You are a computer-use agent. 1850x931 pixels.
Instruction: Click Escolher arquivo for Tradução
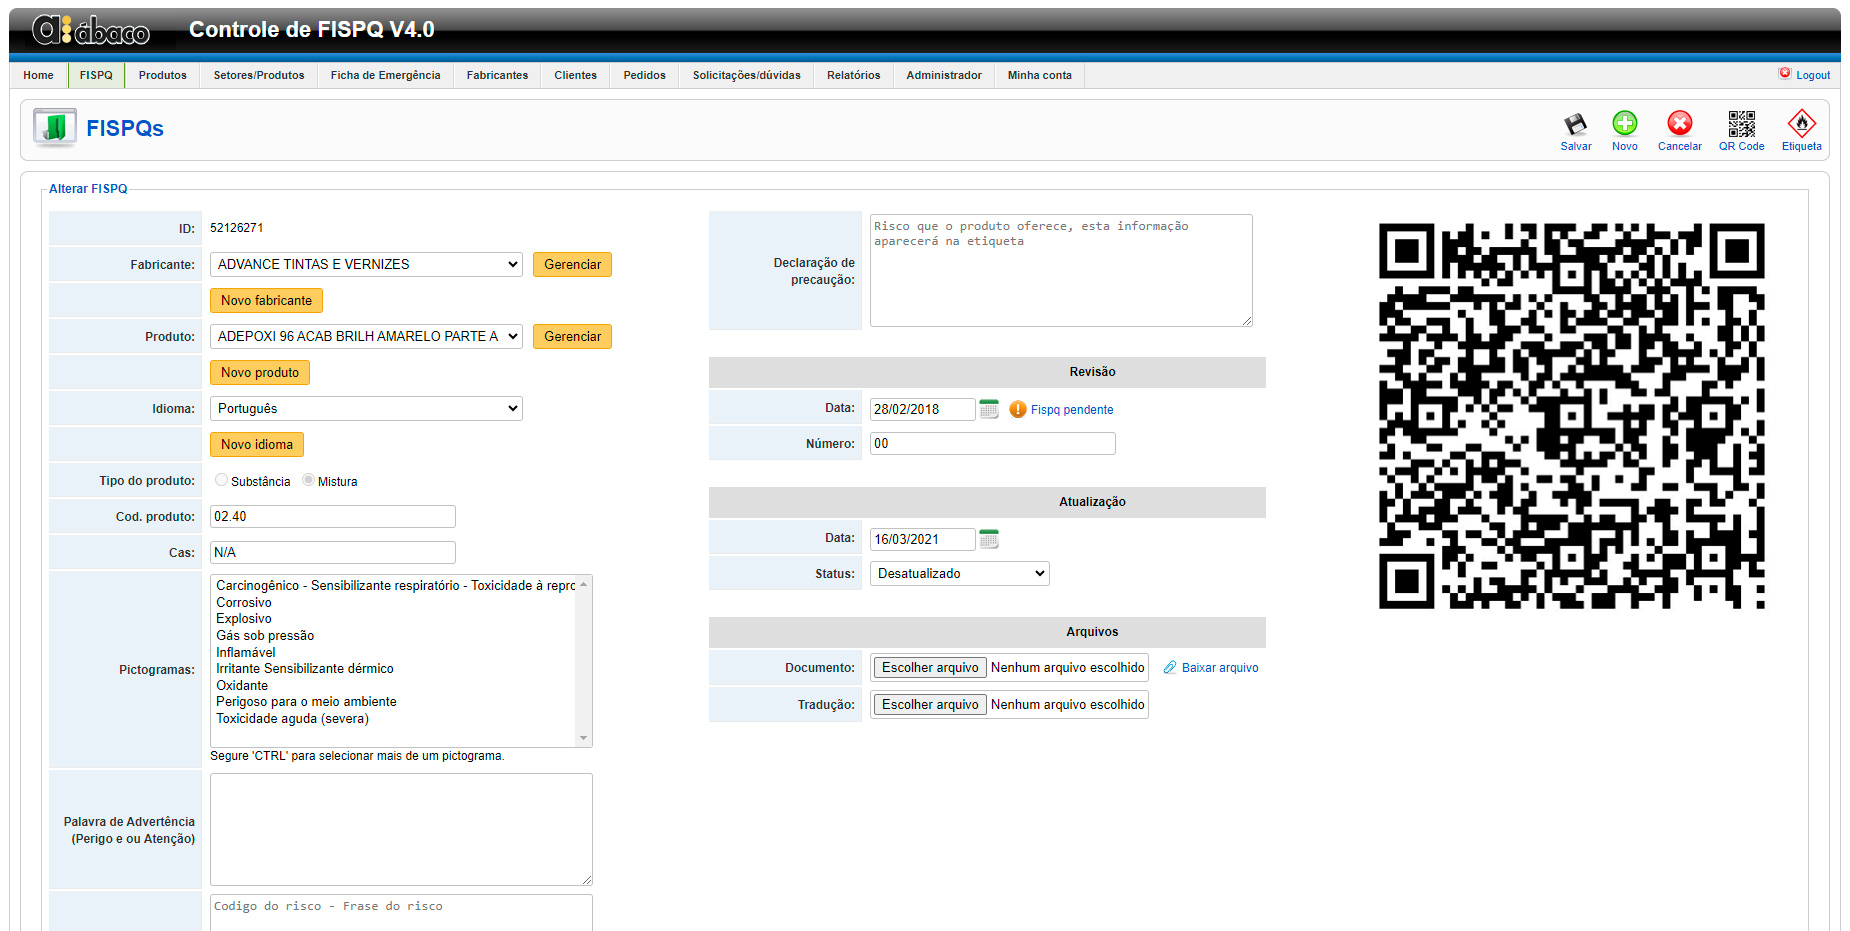point(930,704)
